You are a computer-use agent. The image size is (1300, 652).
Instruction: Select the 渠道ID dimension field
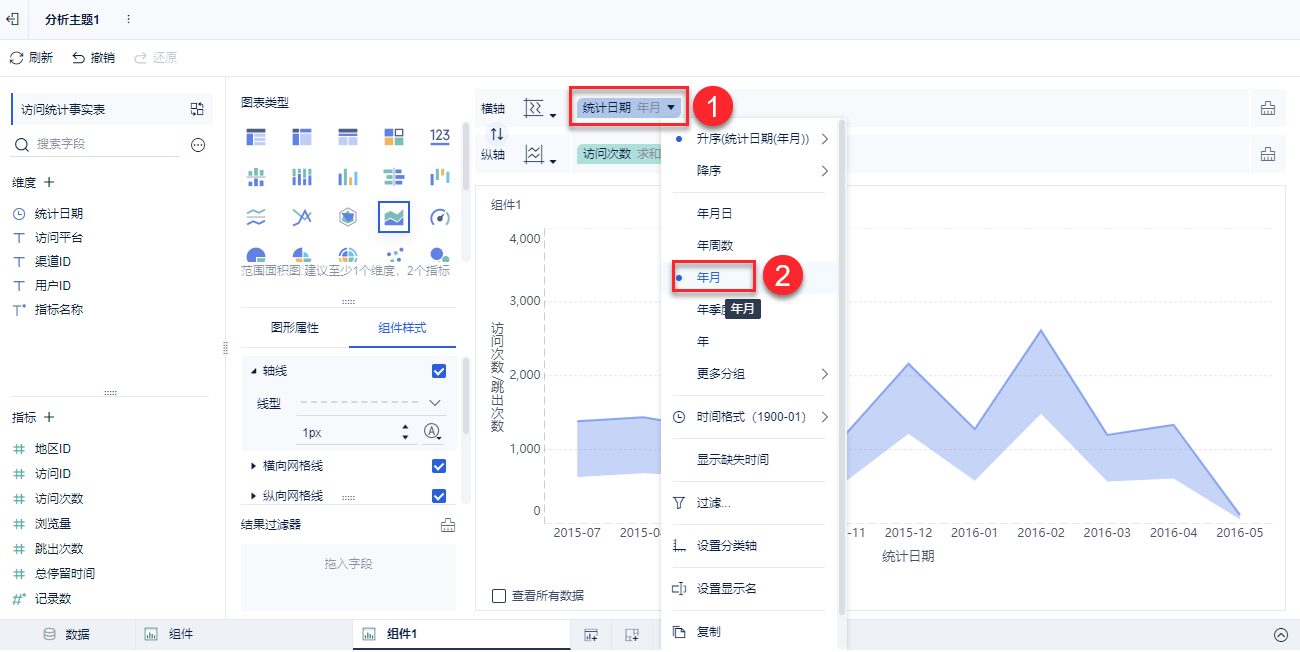pos(53,262)
